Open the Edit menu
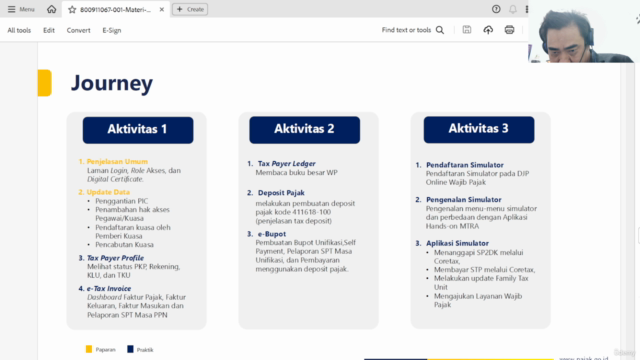The height and width of the screenshot is (360, 640). pyautogui.click(x=49, y=30)
